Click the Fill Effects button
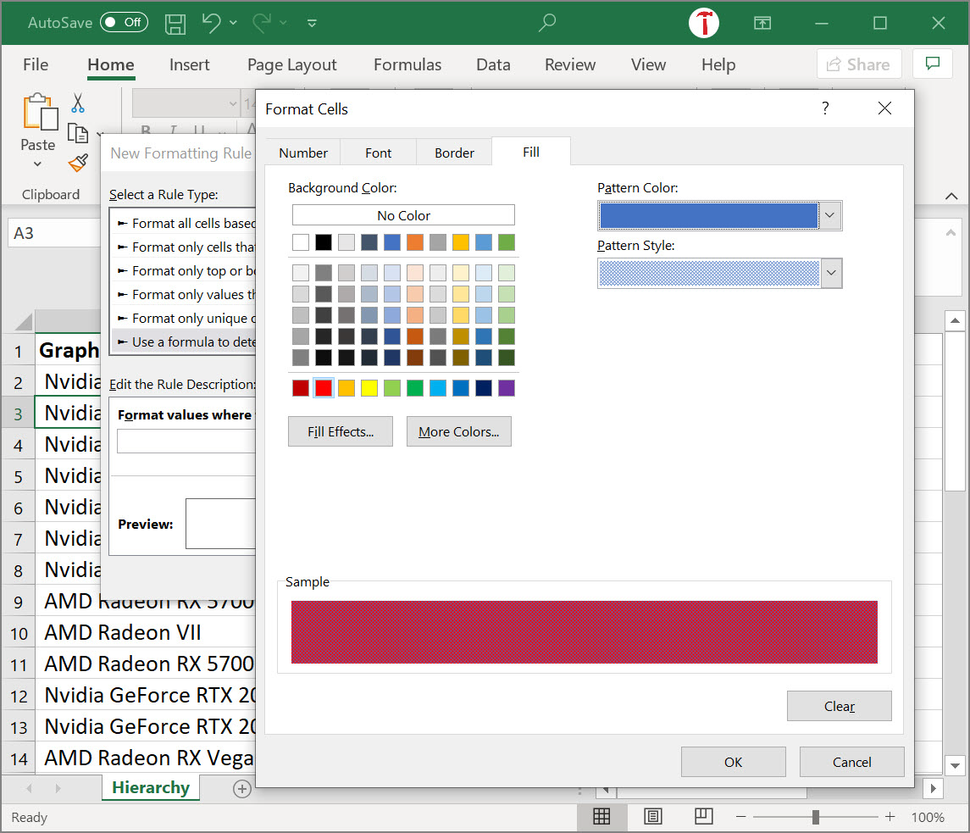 340,432
